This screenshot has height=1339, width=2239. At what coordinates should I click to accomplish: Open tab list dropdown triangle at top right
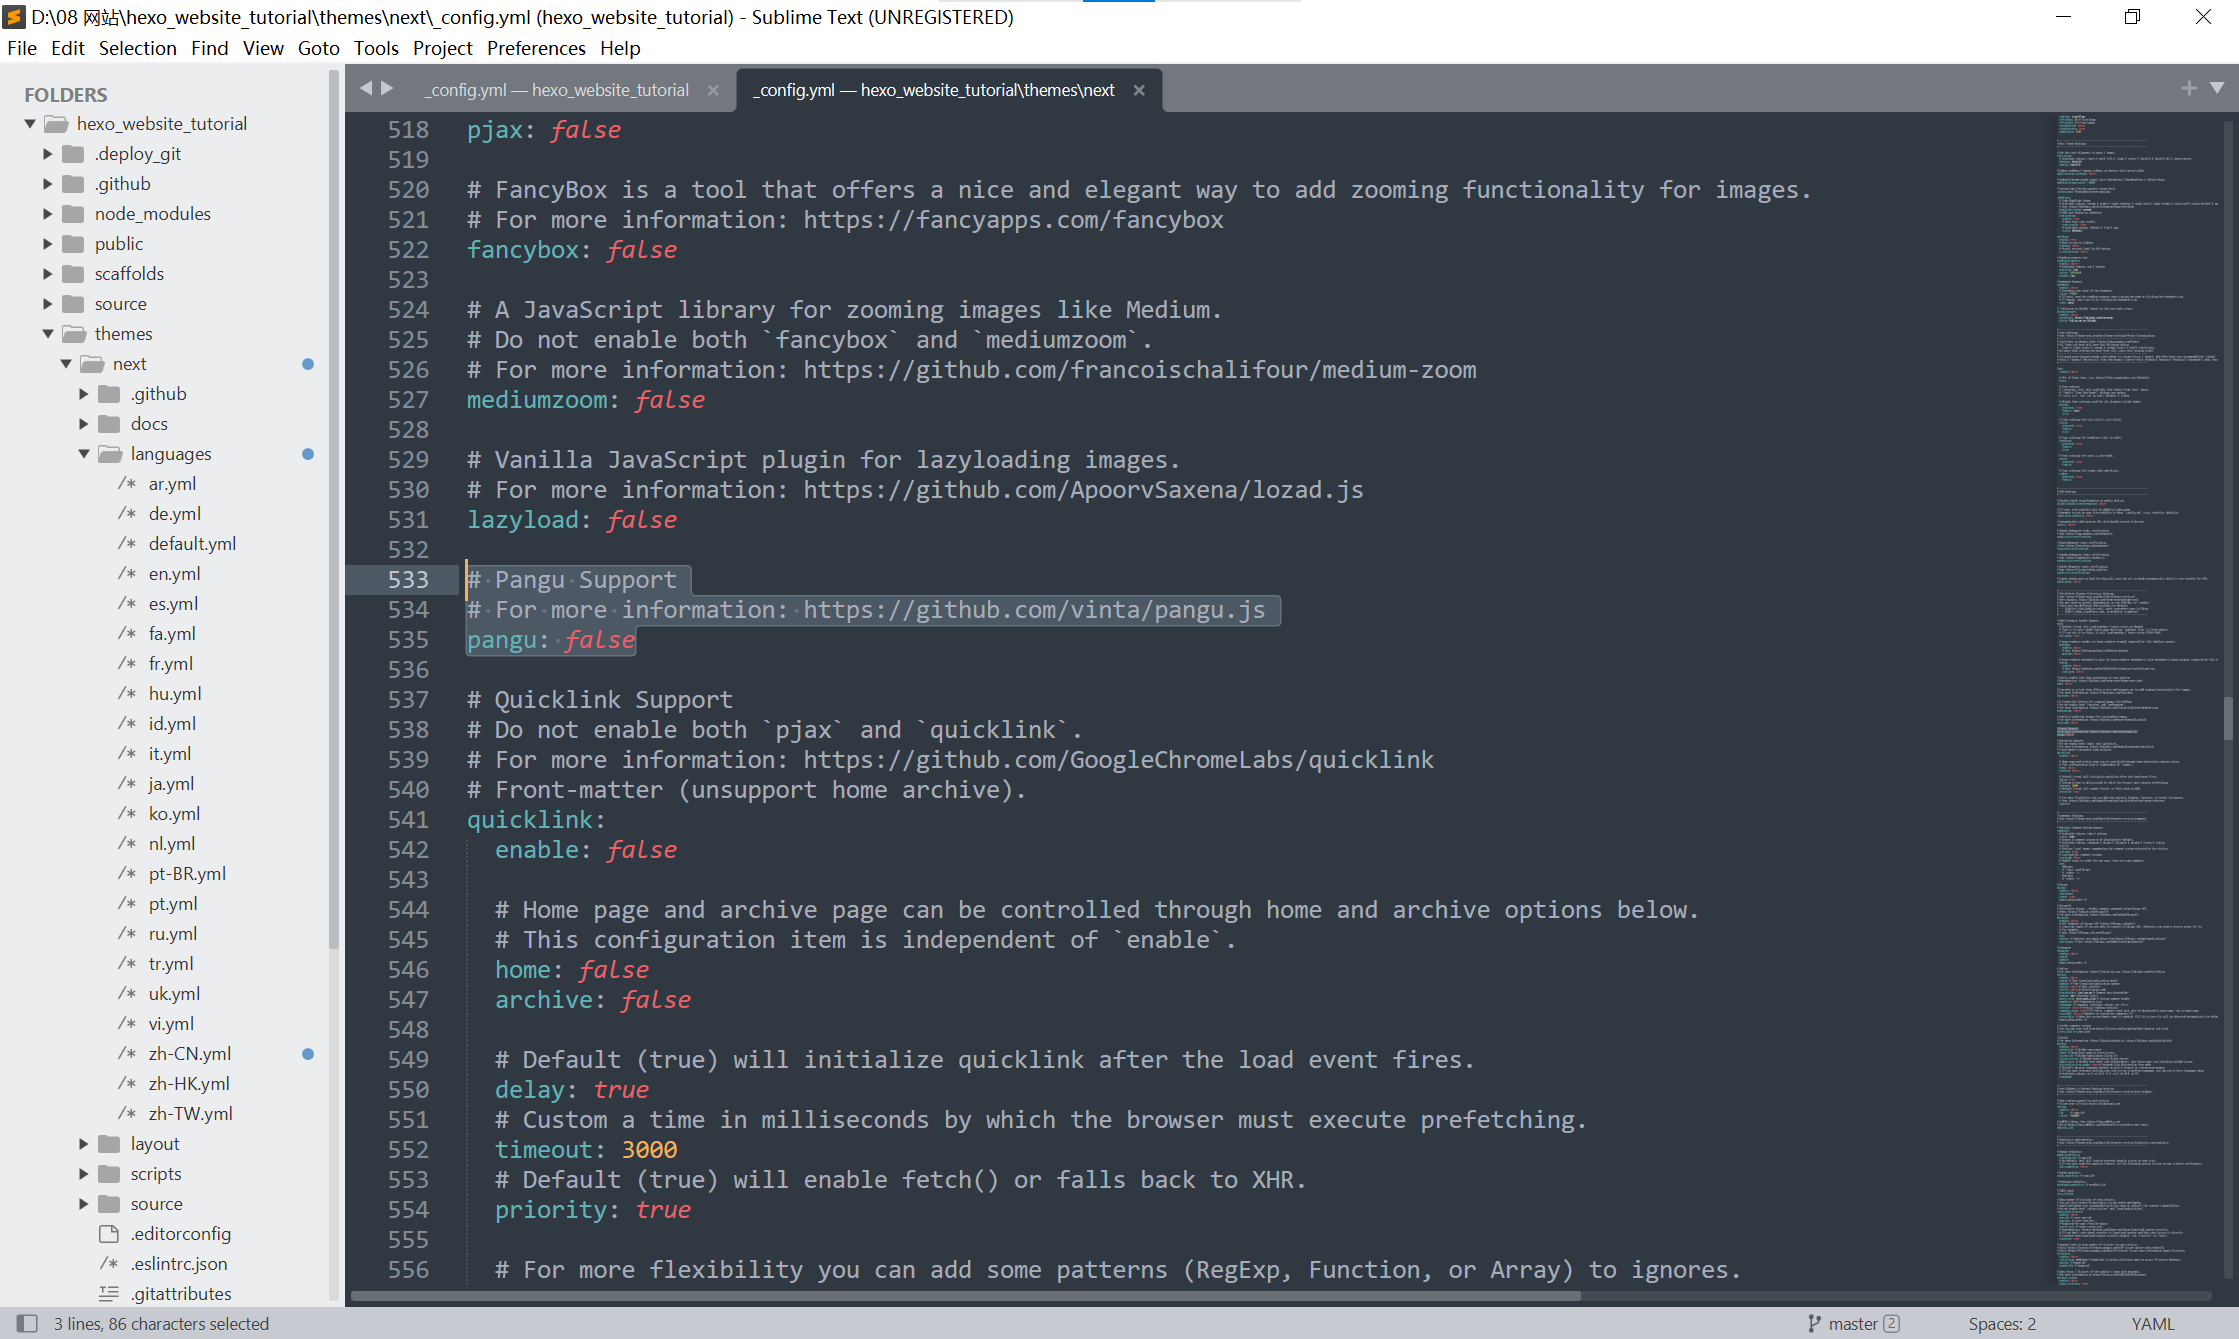tap(2217, 88)
